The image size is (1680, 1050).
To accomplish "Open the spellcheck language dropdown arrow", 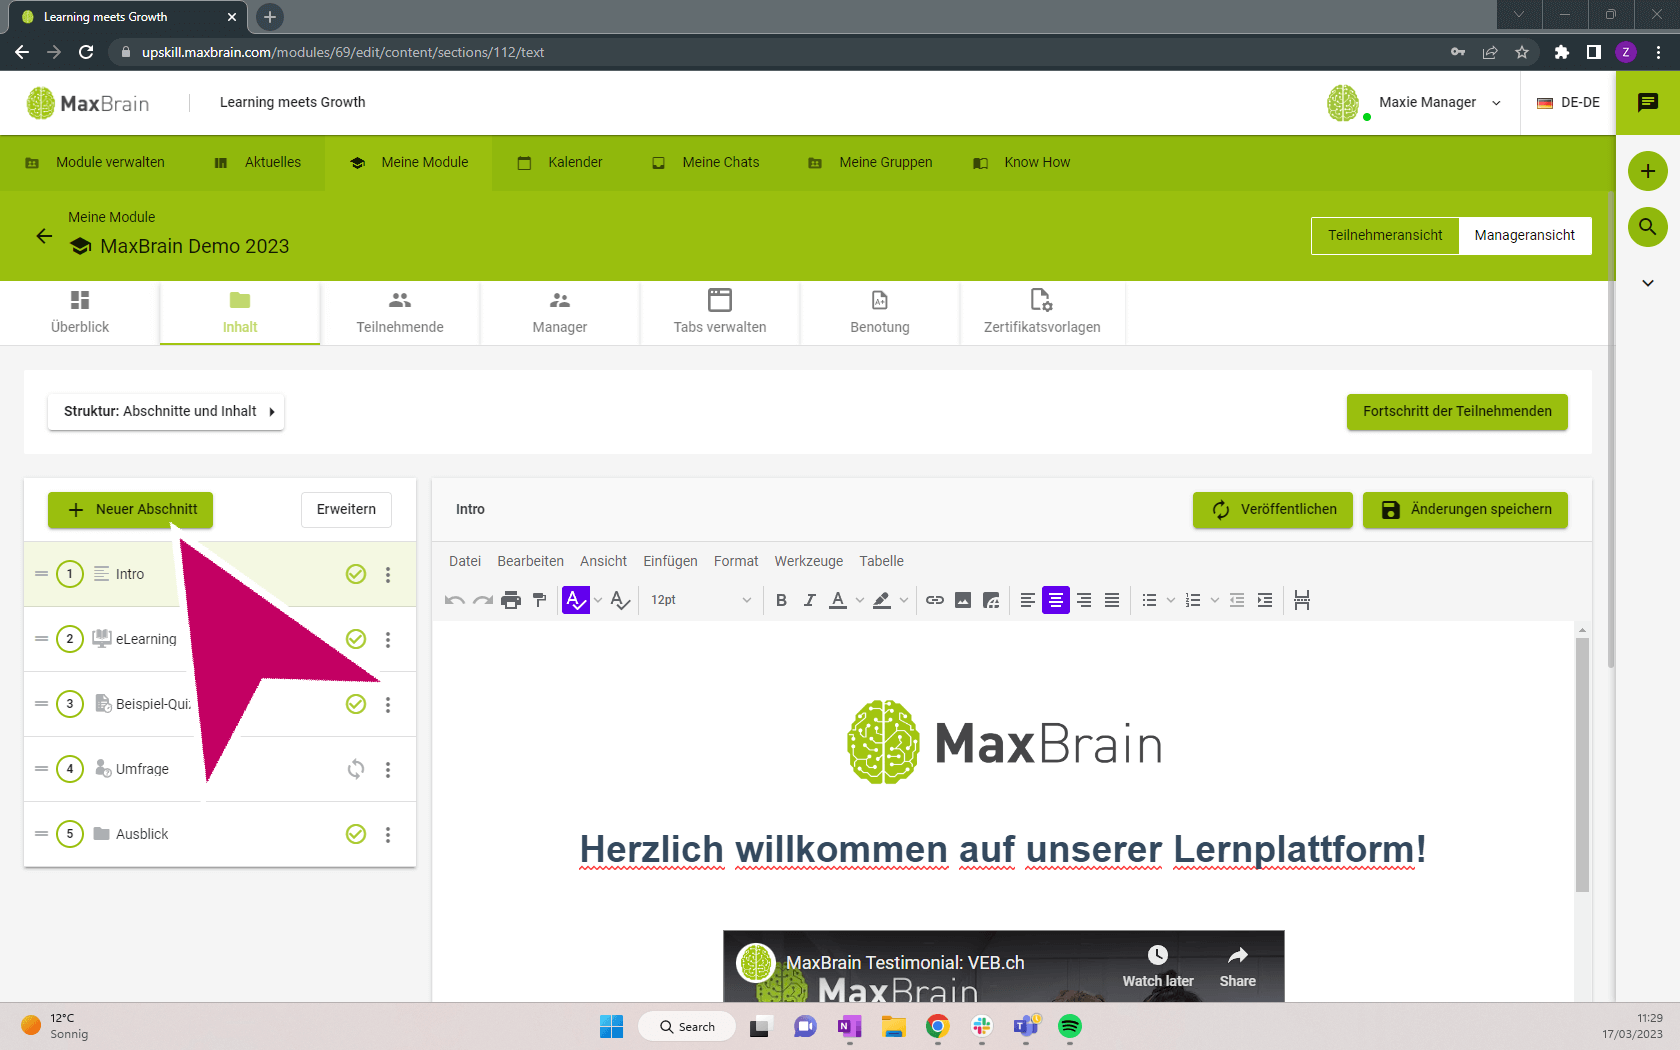I will point(598,600).
